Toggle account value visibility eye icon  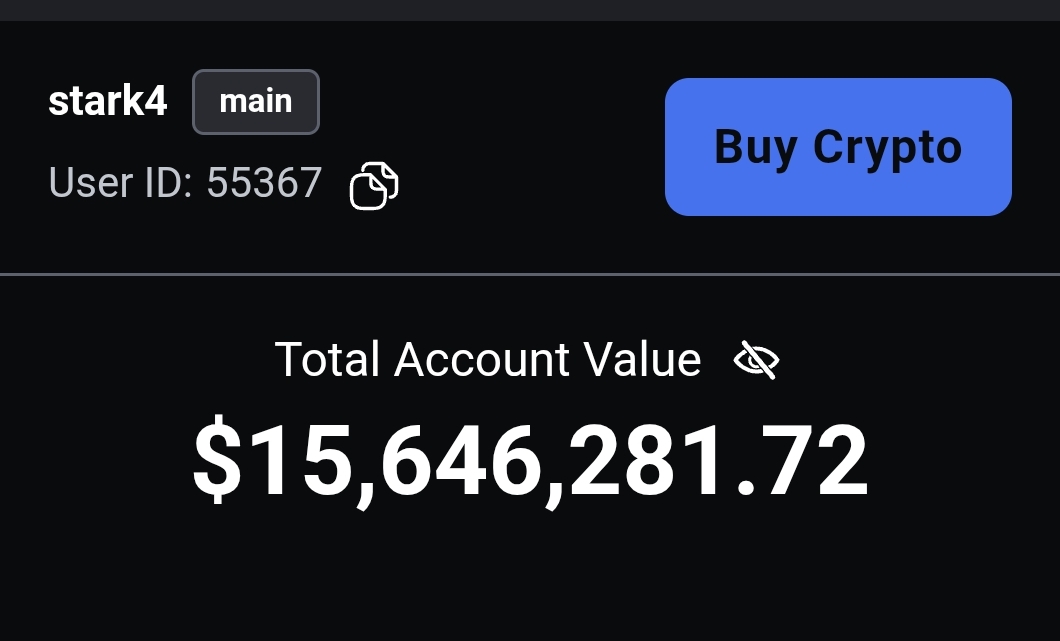[756, 360]
